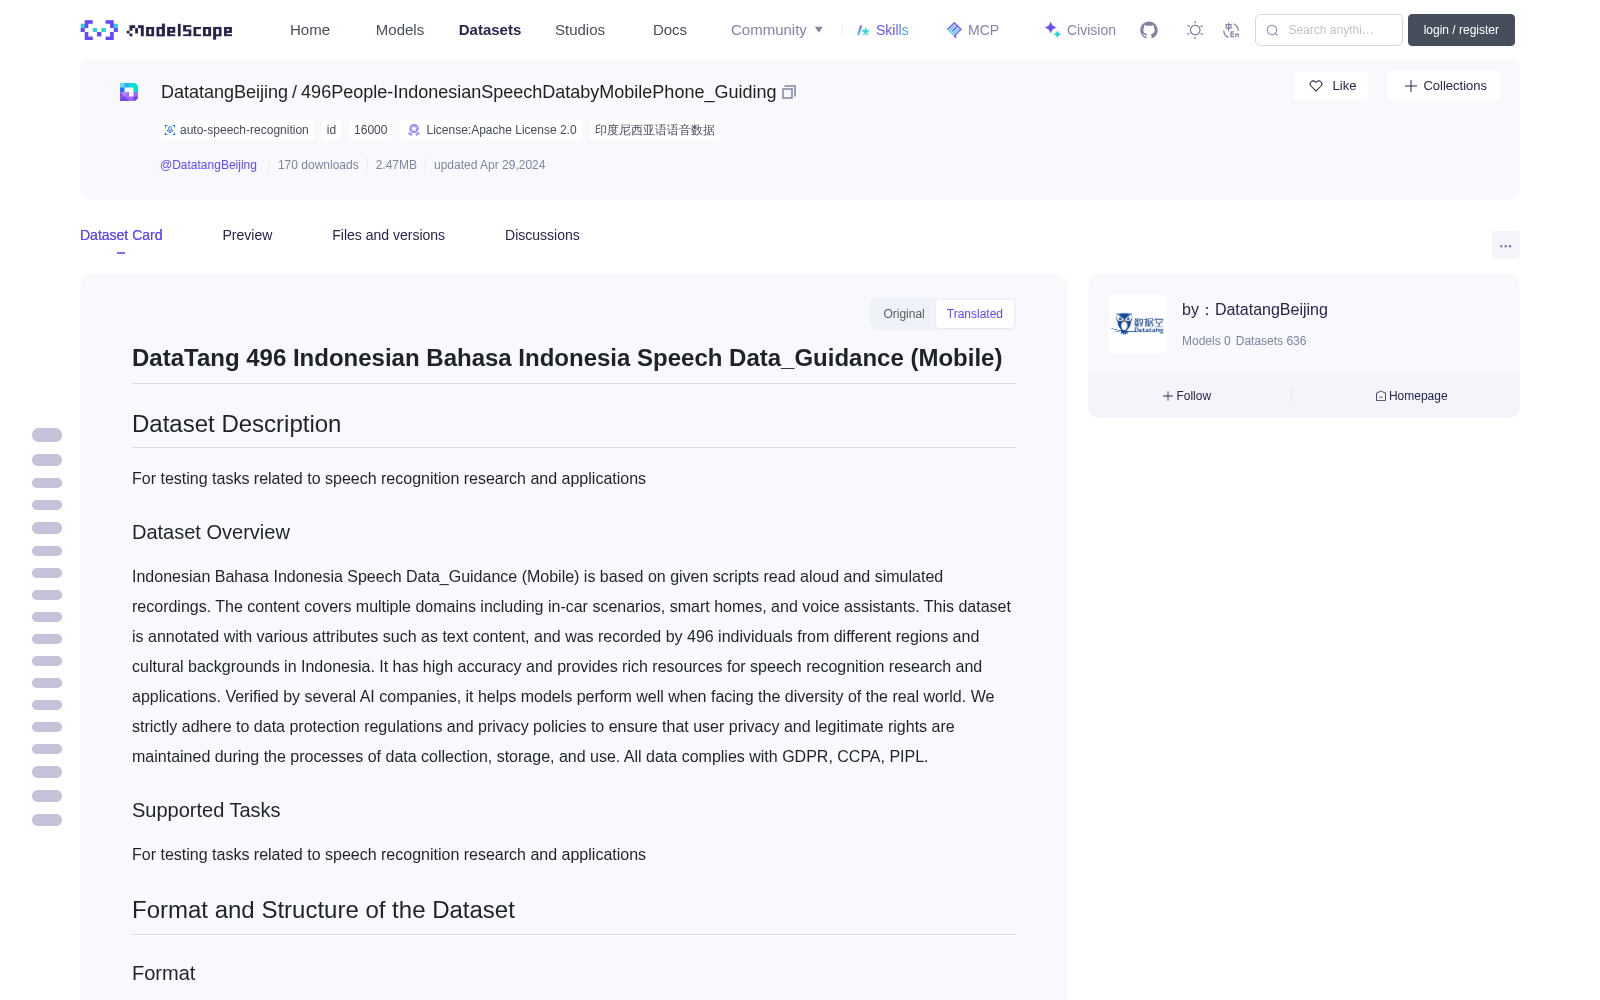Click the Dataset Description heading
The height and width of the screenshot is (1000, 1600).
click(237, 424)
